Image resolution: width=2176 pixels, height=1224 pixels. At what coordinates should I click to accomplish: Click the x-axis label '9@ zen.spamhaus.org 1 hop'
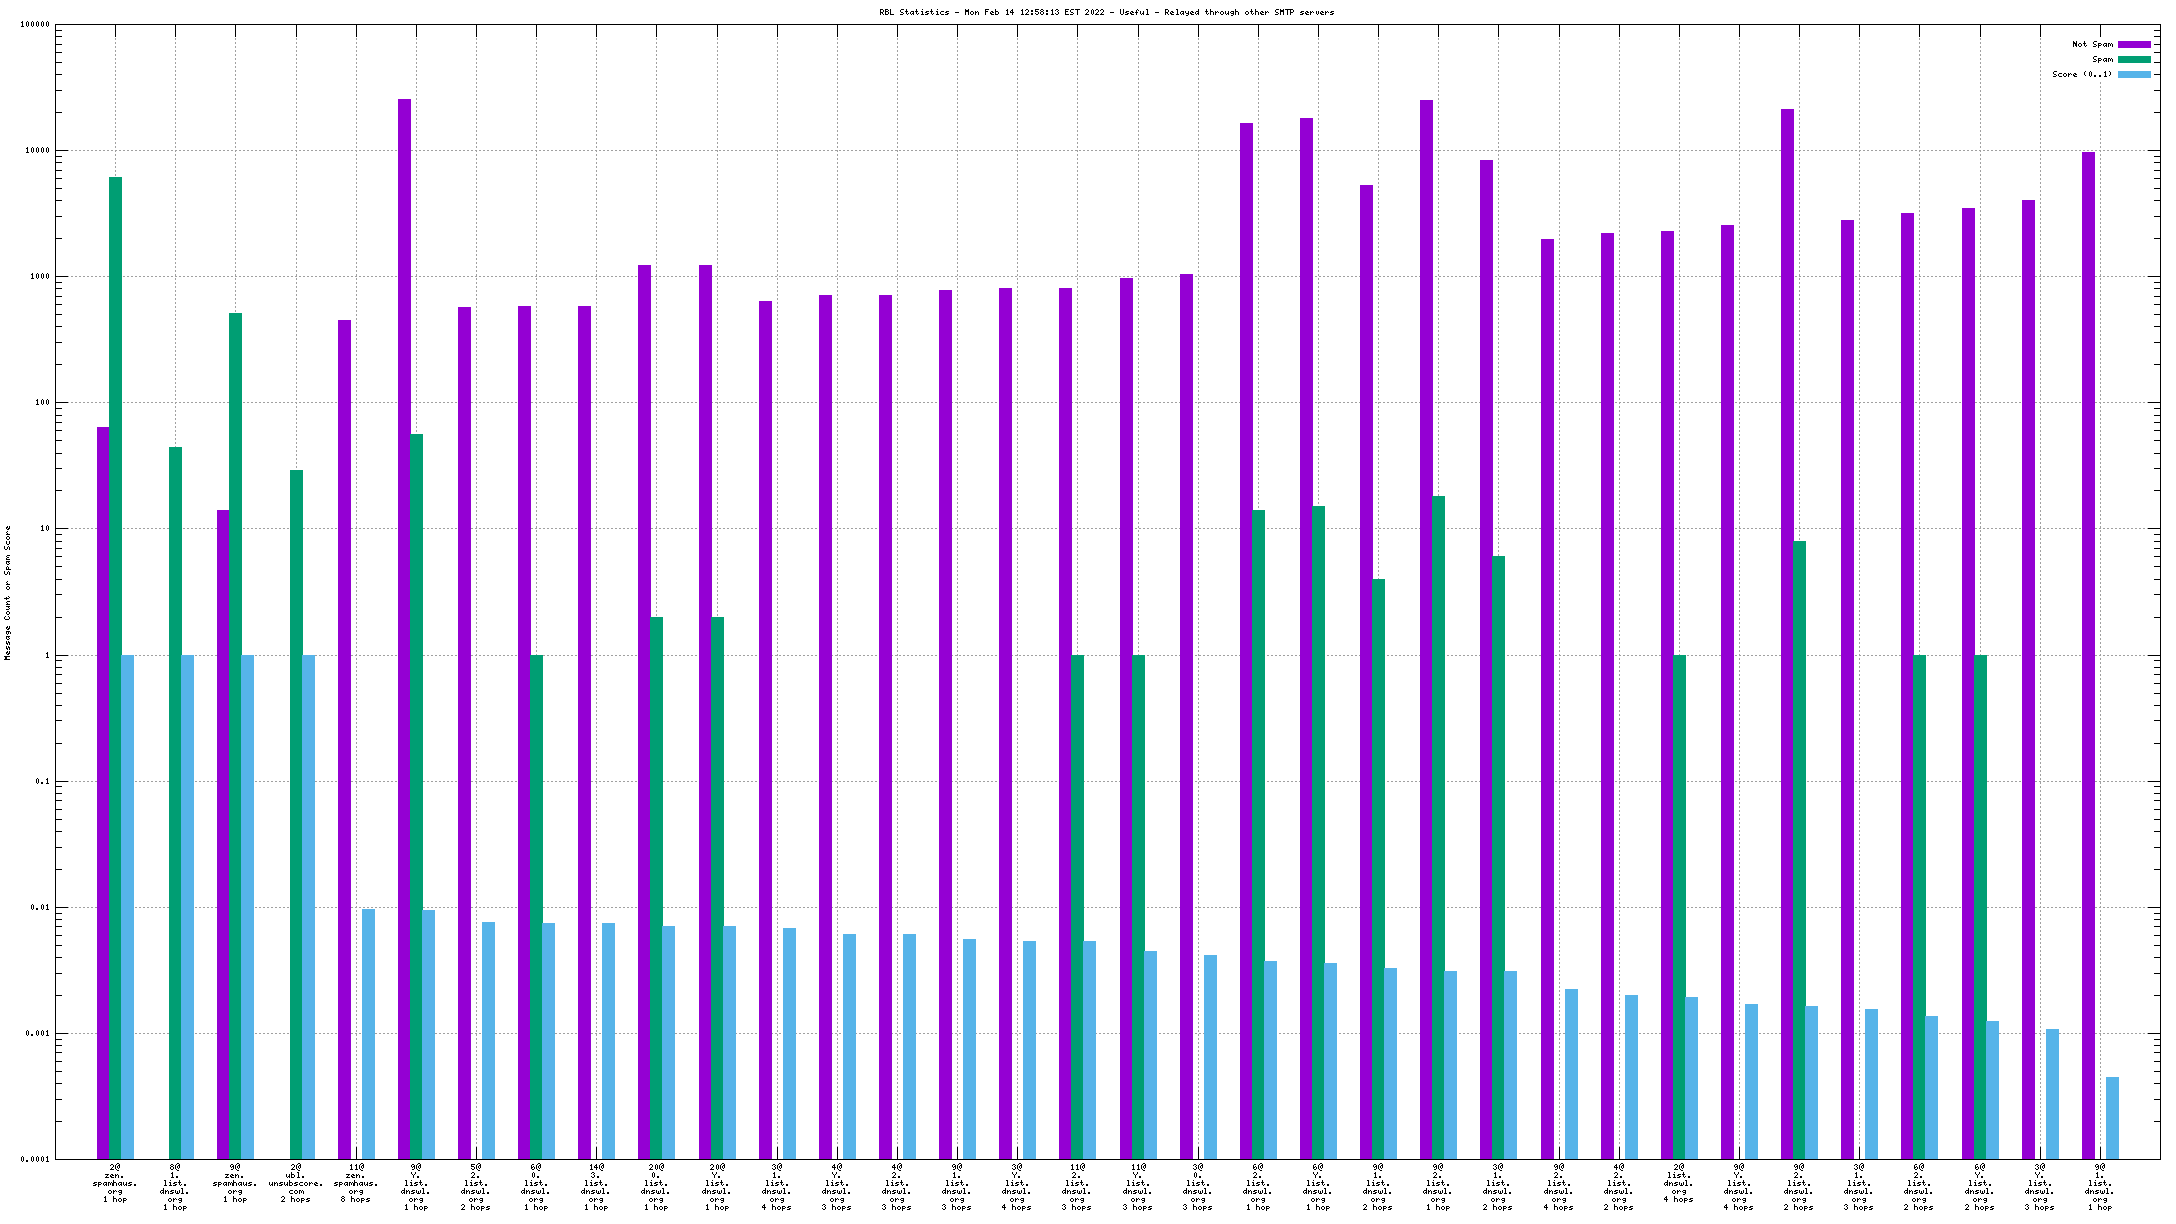pyautogui.click(x=235, y=1183)
